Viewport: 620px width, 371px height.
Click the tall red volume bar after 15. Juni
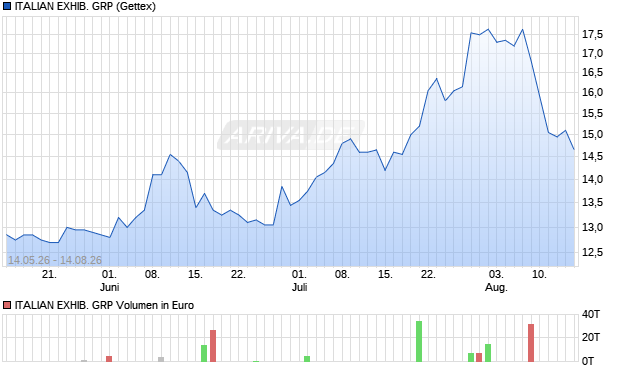213,346
